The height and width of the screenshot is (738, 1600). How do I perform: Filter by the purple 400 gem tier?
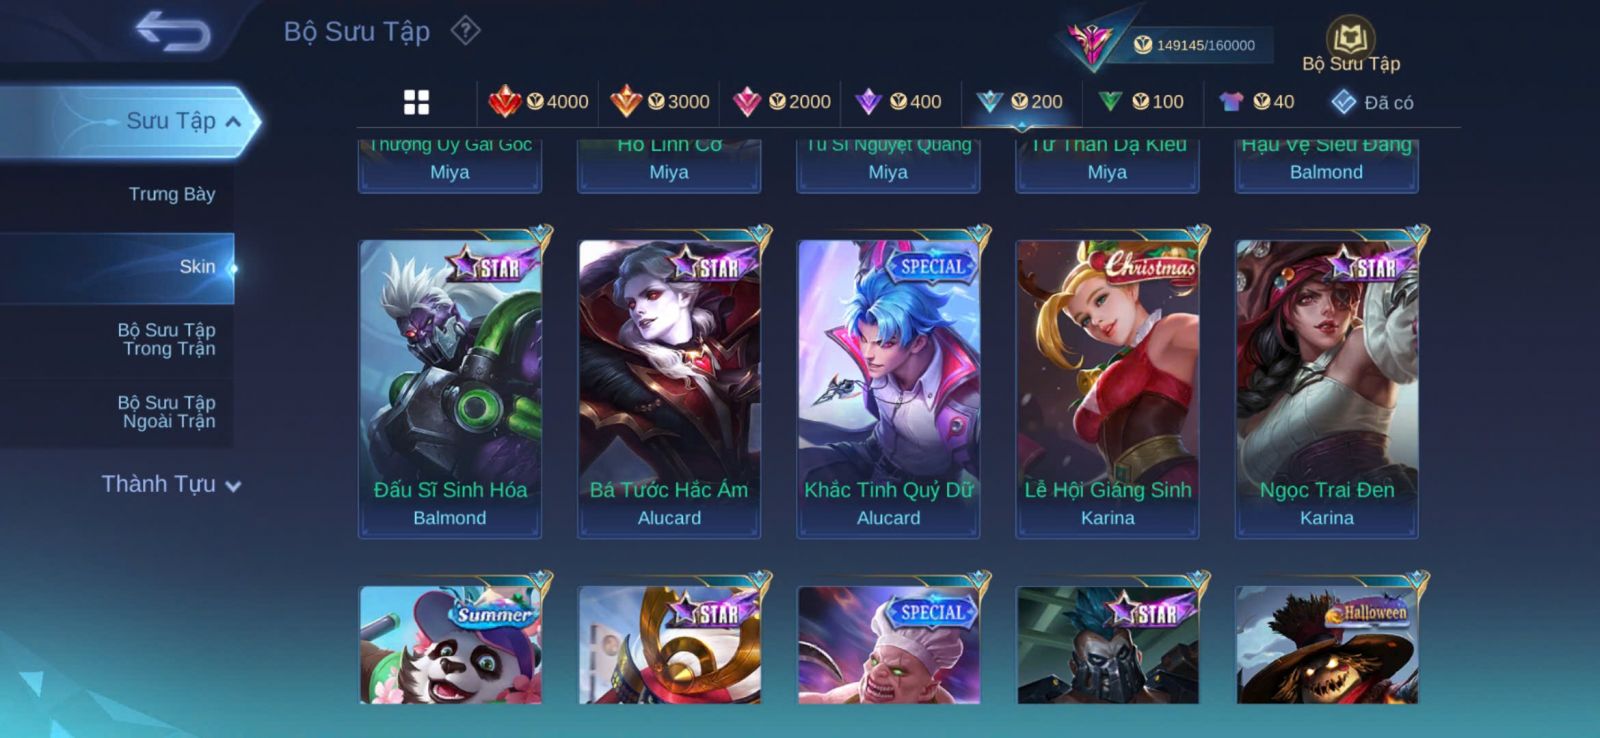coord(898,101)
